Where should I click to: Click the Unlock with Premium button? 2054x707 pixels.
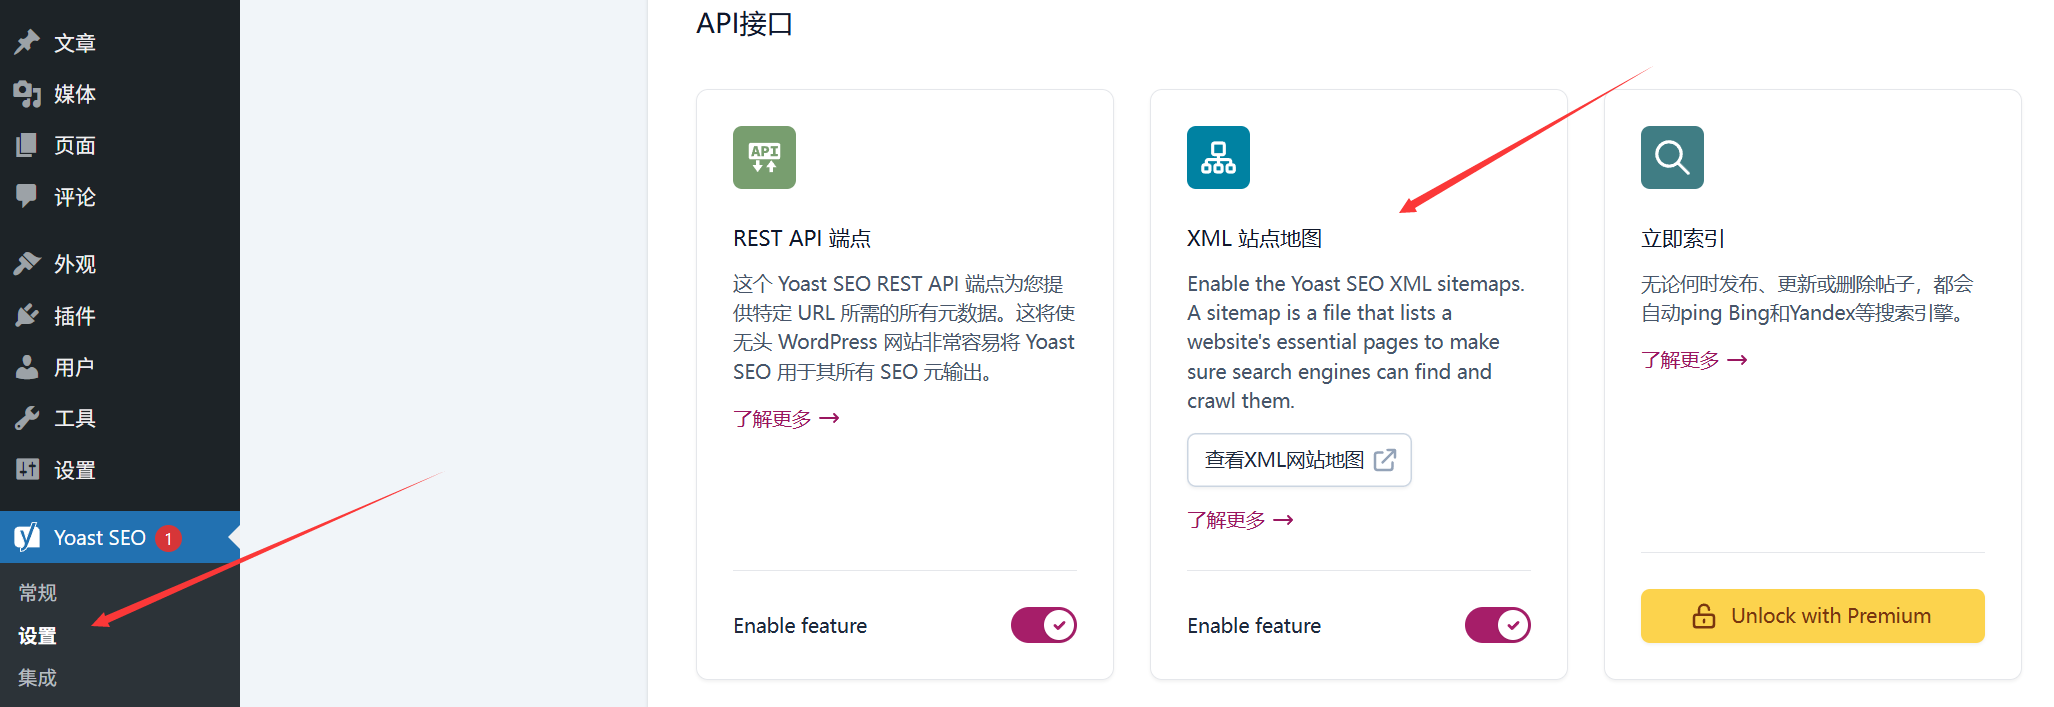click(x=1813, y=616)
